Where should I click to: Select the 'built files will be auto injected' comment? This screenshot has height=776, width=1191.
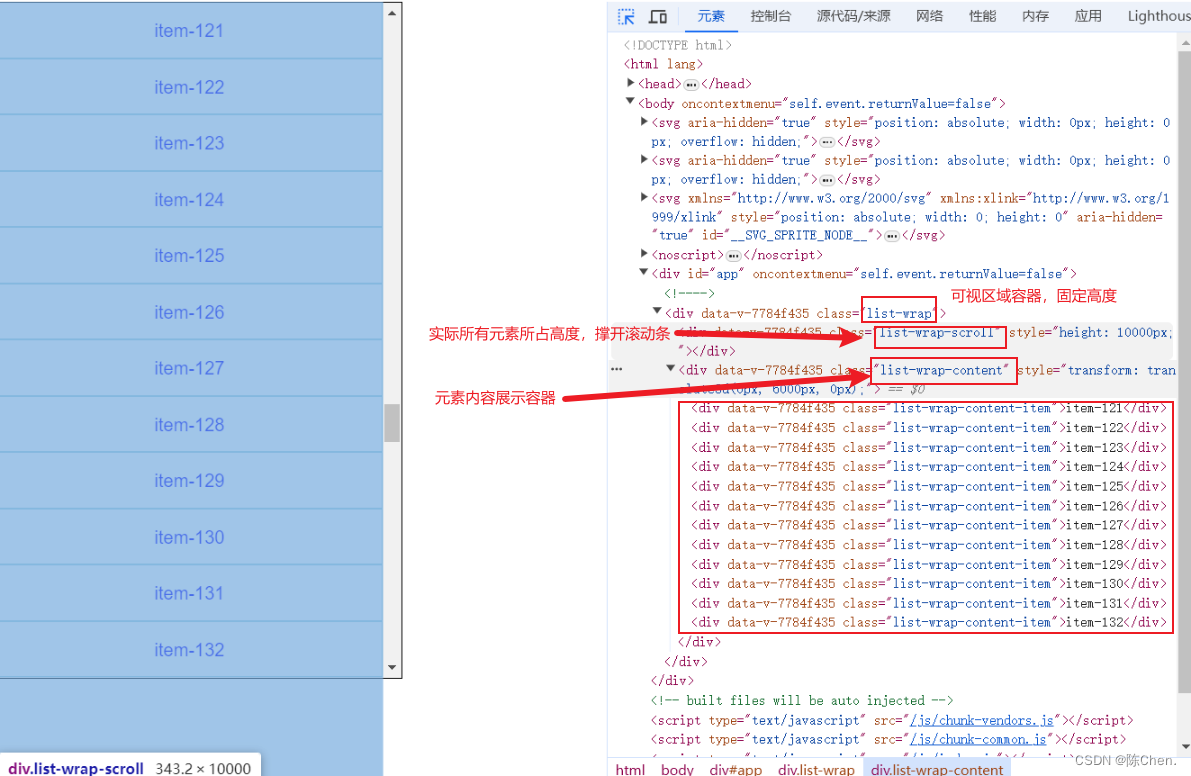[x=802, y=700]
